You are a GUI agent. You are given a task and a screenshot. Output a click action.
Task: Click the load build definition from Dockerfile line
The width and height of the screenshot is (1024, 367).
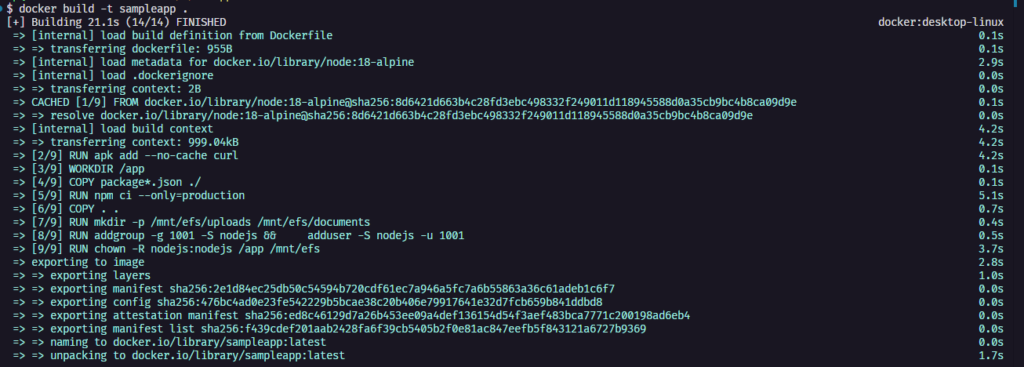172,36
